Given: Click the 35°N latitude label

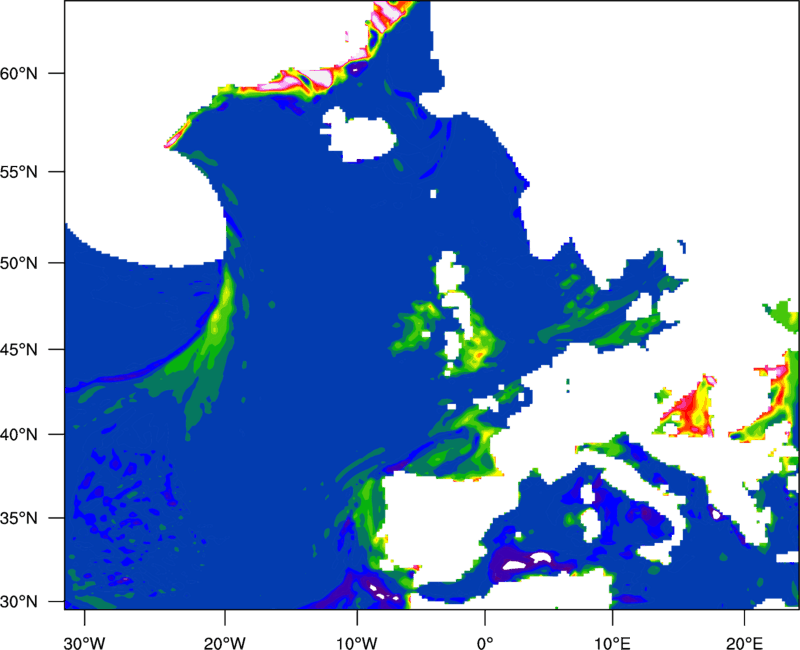Looking at the screenshot, I should coord(19,518).
